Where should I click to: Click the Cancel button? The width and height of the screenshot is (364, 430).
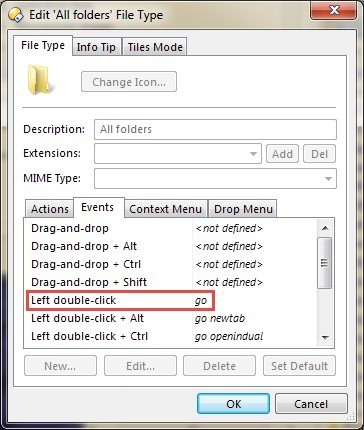[x=311, y=404]
